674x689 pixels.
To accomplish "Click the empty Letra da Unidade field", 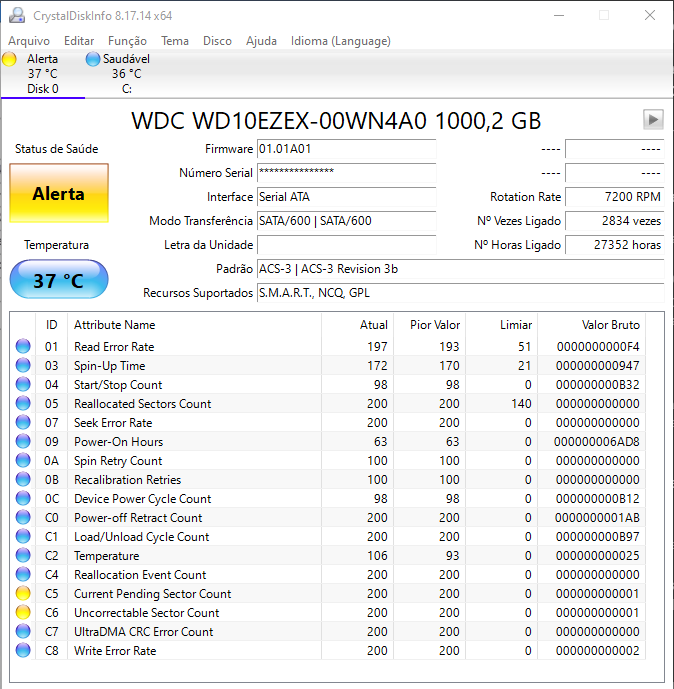I will click(x=347, y=245).
